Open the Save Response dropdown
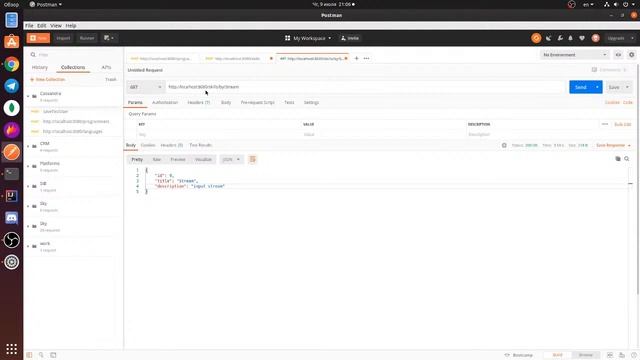 [x=613, y=145]
